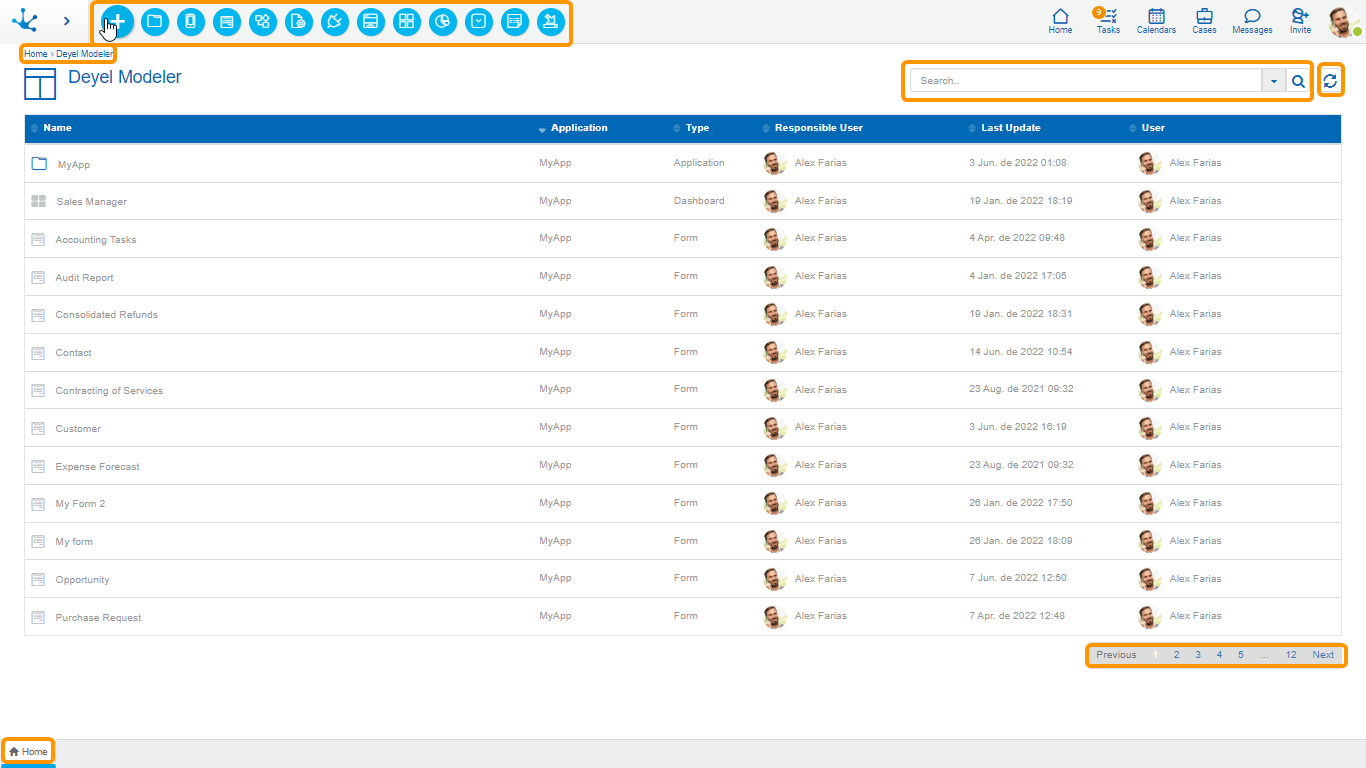Click the dashboard four-squares toolbar icon
Screen dimensions: 1366x768
(x=407, y=21)
